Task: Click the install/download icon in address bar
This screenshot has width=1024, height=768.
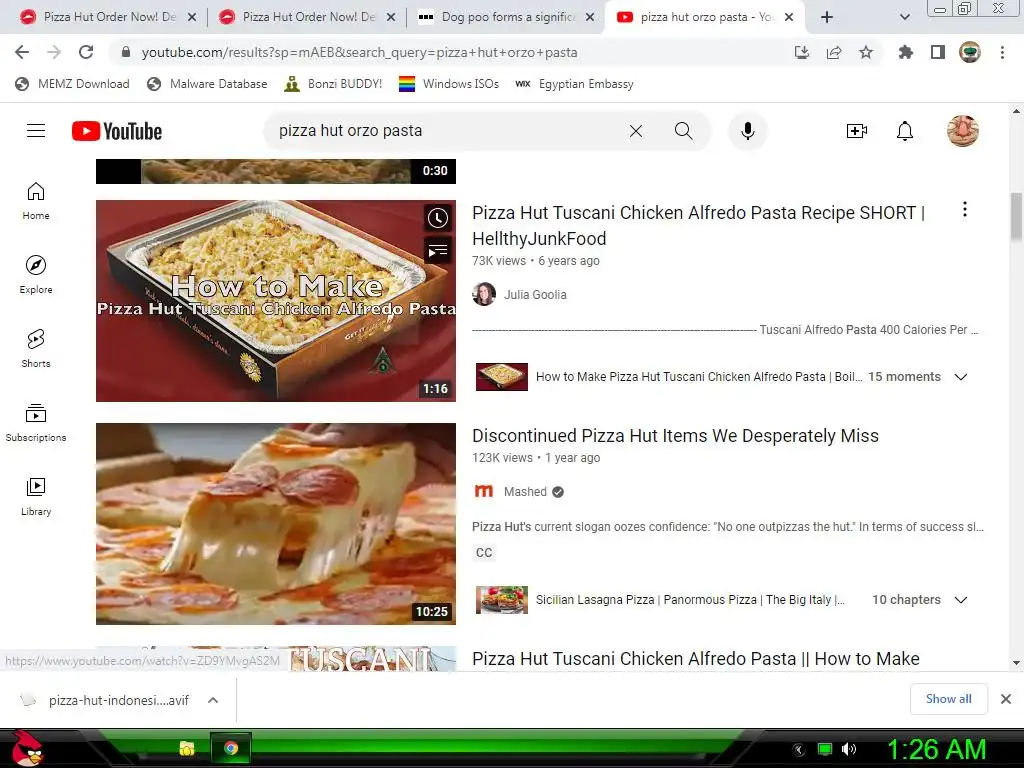Action: point(802,52)
